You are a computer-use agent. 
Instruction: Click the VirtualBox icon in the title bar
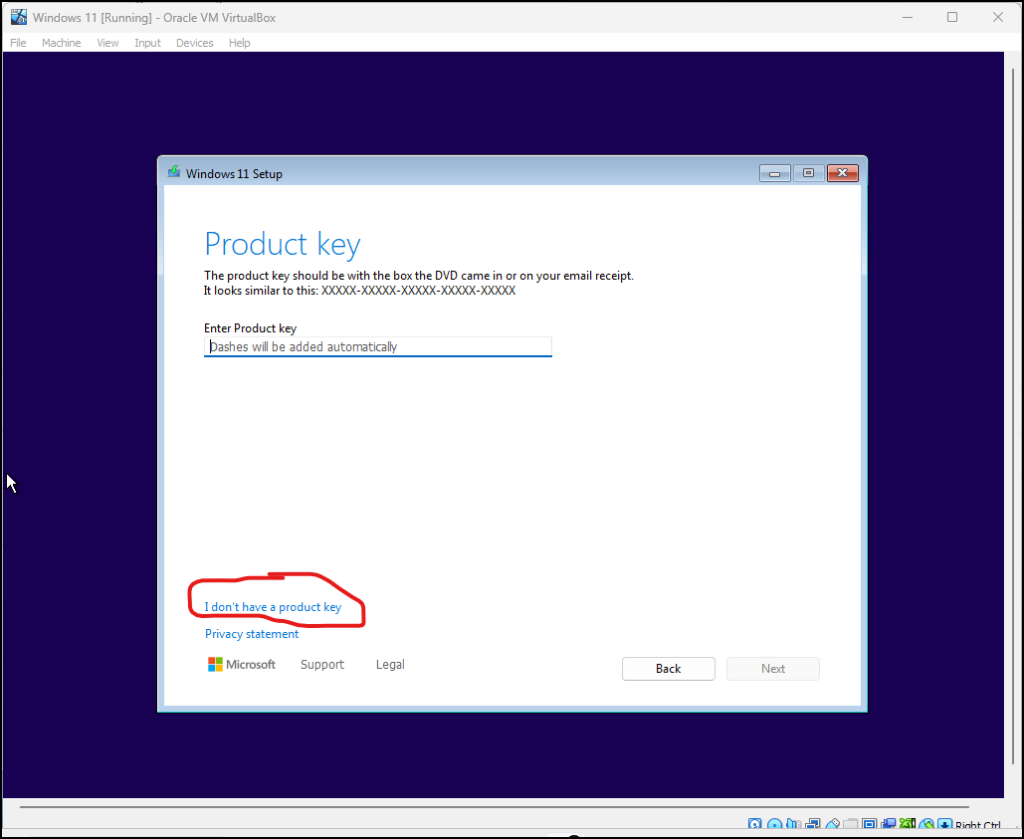[x=19, y=17]
